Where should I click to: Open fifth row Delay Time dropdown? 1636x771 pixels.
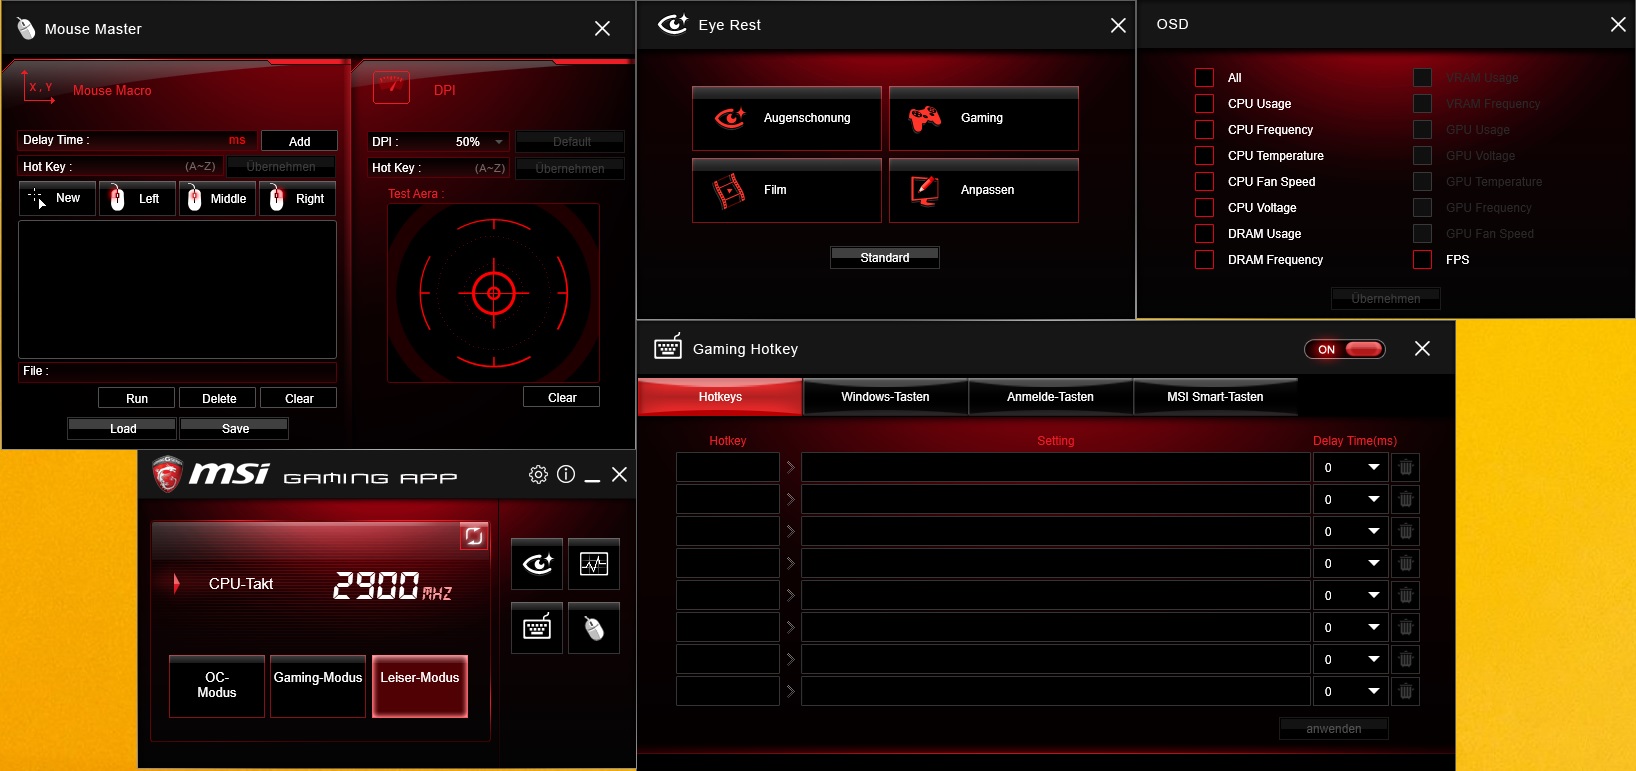click(x=1351, y=595)
